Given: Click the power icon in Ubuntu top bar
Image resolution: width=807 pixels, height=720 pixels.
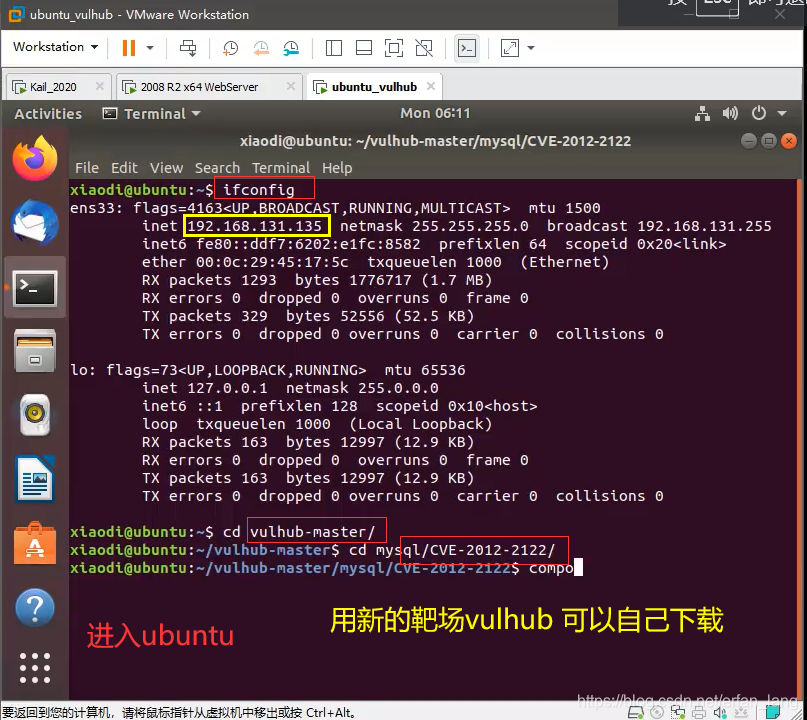Looking at the screenshot, I should [x=759, y=113].
